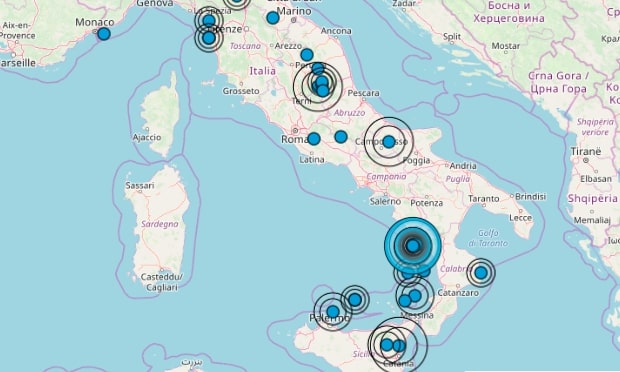Click the Marseille label
Image resolution: width=620 pixels, height=372 pixels.
[x=18, y=63]
